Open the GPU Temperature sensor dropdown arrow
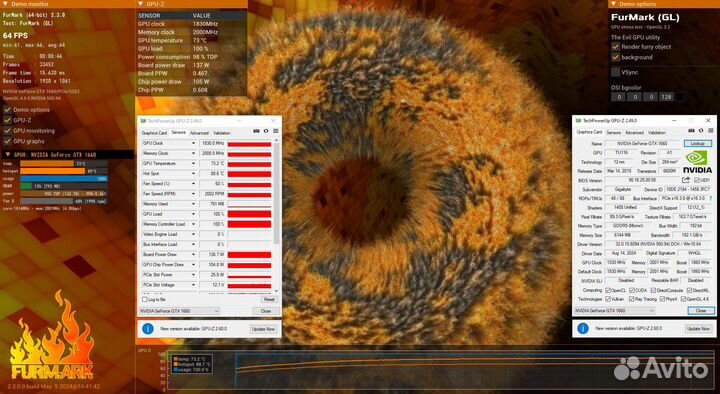Image resolution: width=720 pixels, height=394 pixels. pyautogui.click(x=193, y=163)
